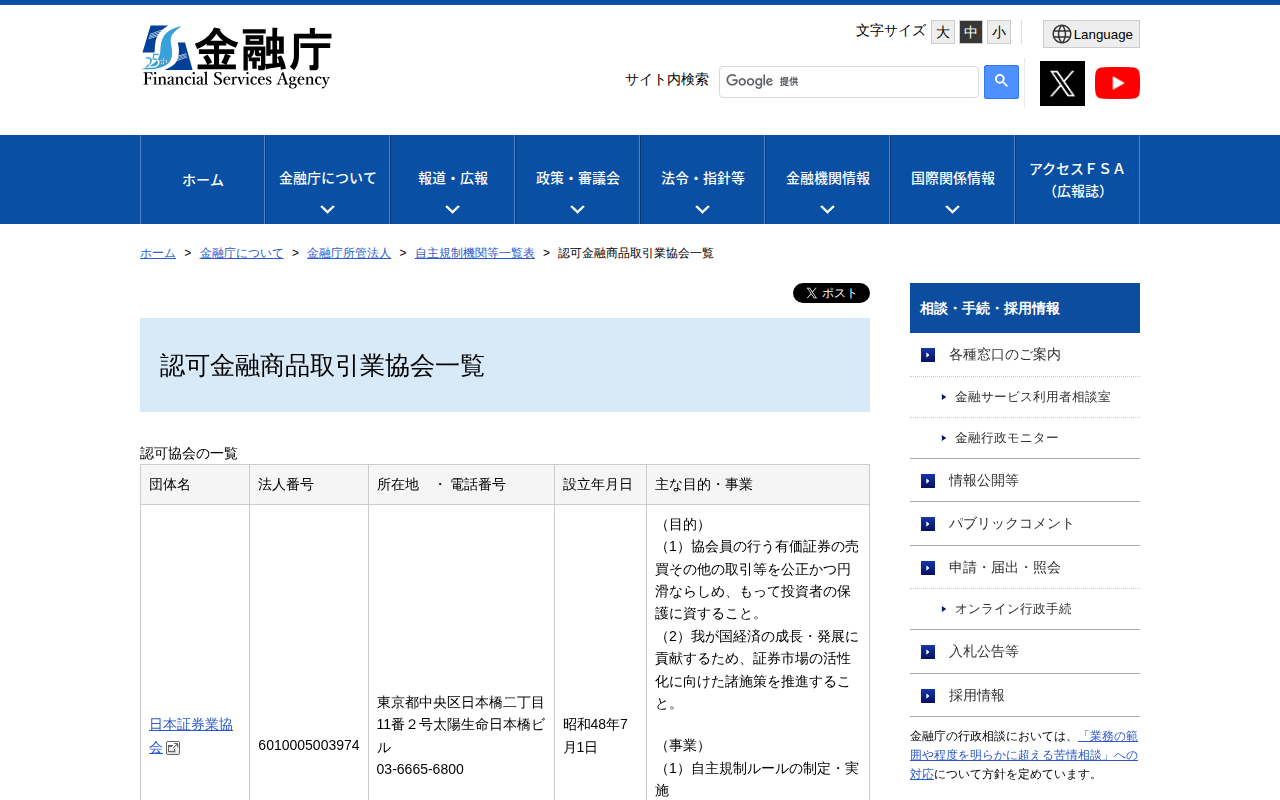Go to ホーム in the navigation bar

[203, 180]
